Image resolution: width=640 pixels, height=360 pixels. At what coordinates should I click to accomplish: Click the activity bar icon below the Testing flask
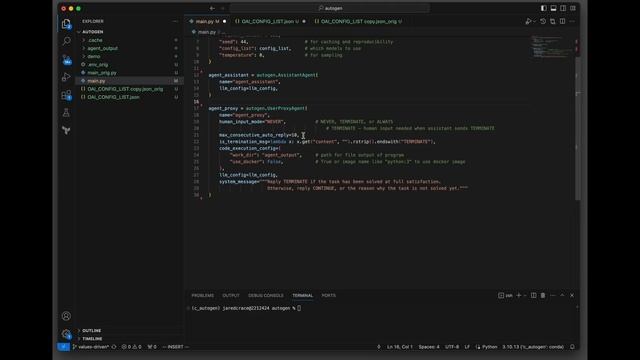tap(66, 131)
